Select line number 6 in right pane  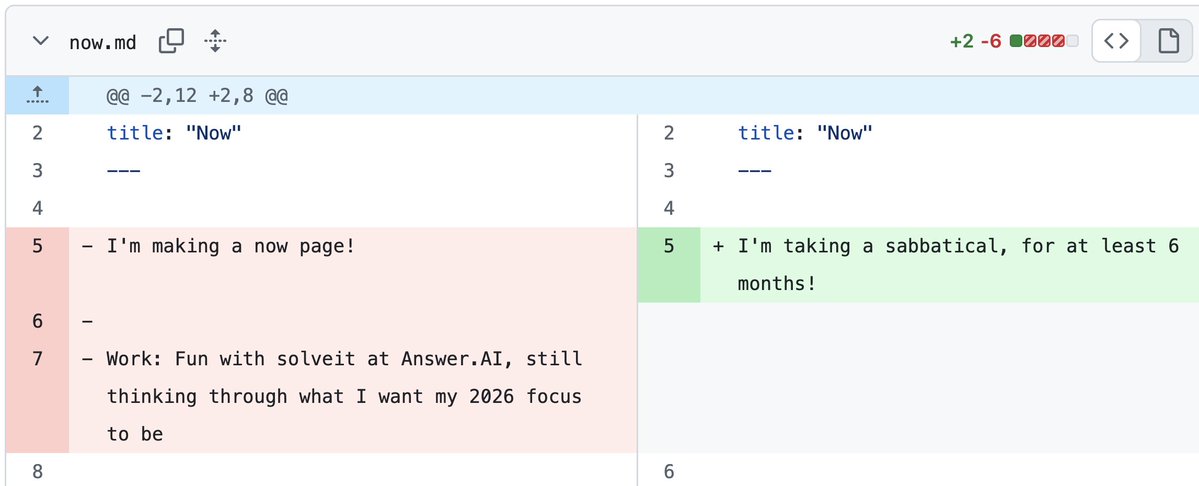[x=669, y=471]
